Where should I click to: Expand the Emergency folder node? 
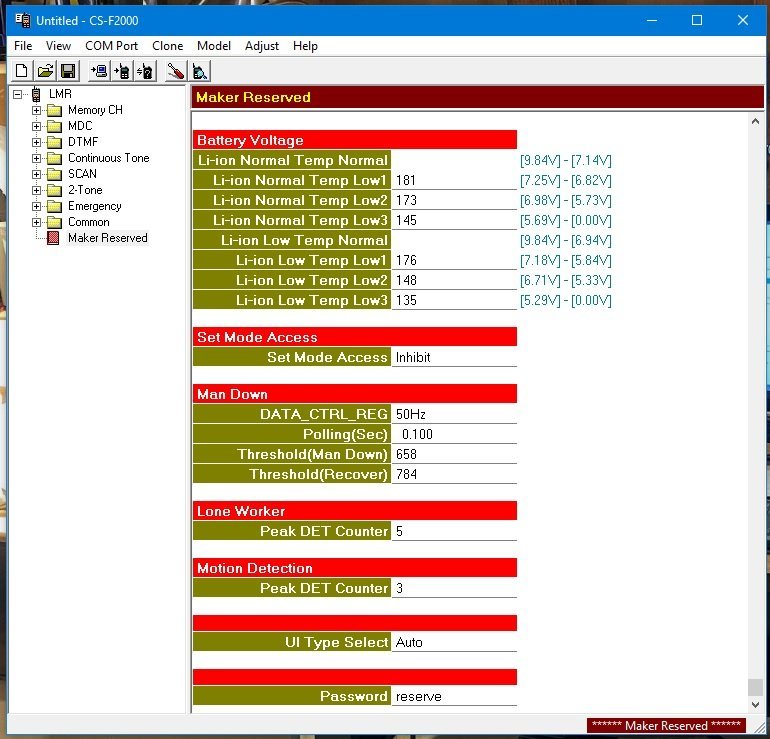tap(37, 206)
